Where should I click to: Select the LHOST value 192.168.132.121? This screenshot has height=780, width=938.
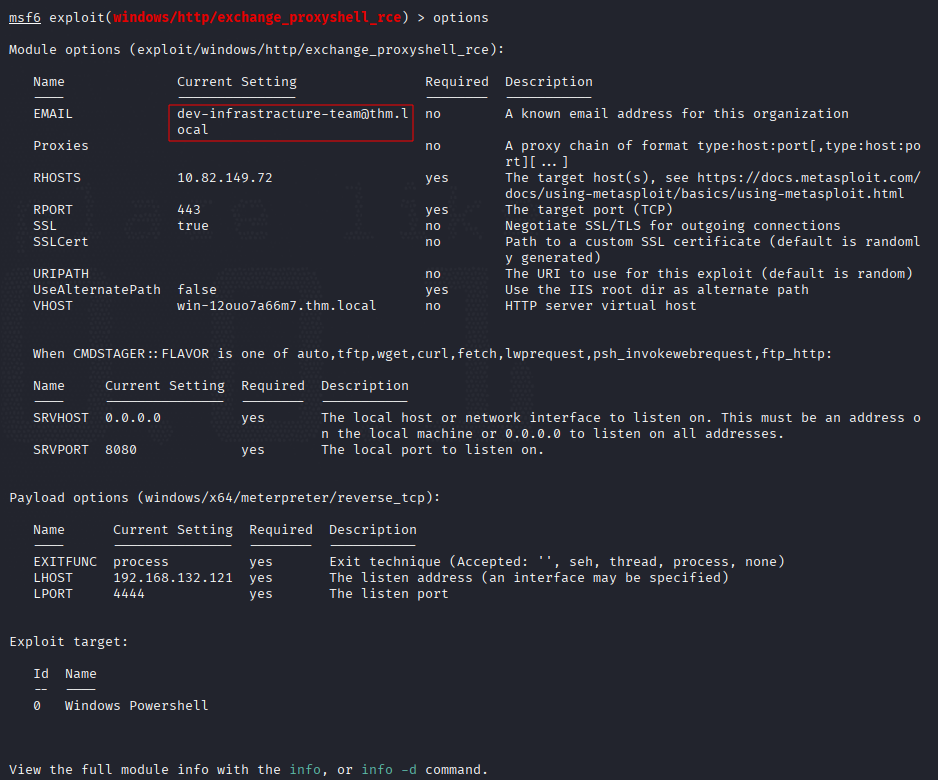point(173,578)
